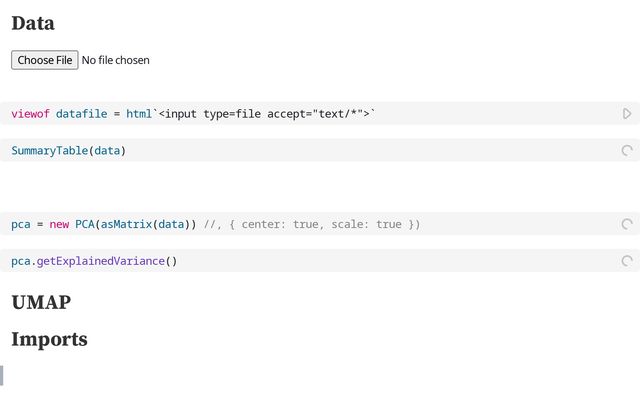Click the 'new' keyword in the PCA cell
640x400 pixels.
59,224
